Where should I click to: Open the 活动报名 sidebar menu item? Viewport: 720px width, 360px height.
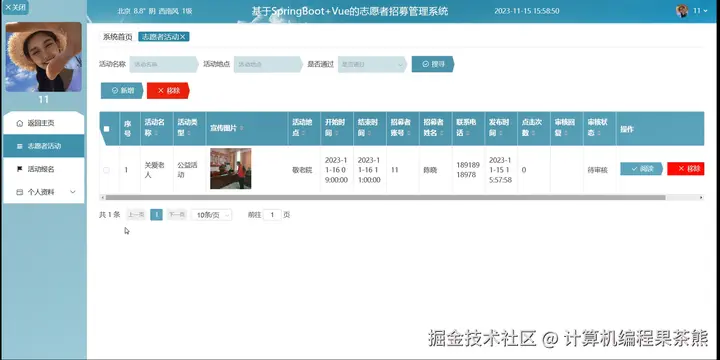pos(43,169)
